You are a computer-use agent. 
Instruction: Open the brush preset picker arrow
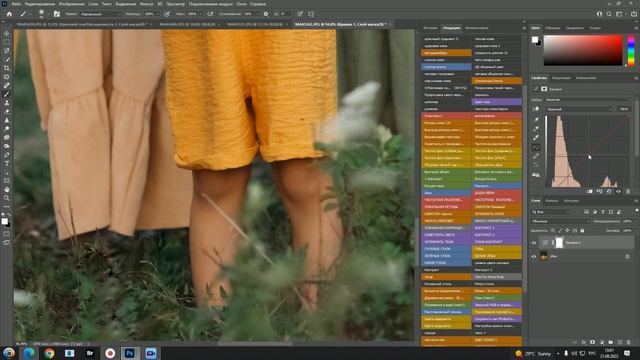(x=48, y=14)
